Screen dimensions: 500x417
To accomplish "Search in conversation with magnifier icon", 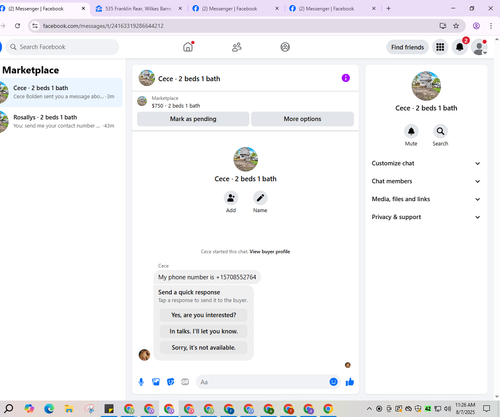I will tap(440, 131).
